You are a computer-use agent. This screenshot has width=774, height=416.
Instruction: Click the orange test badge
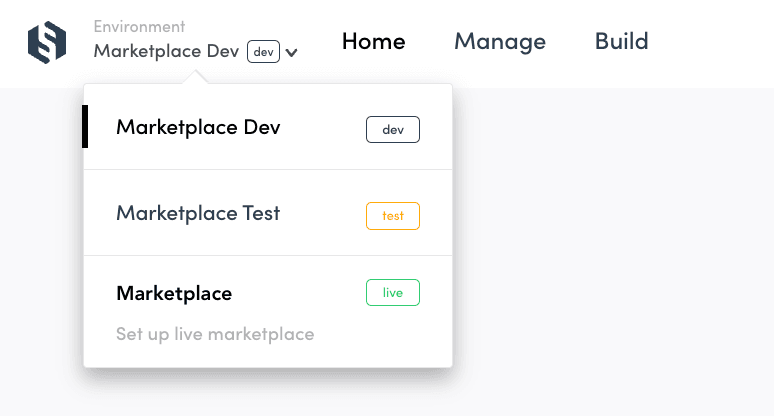[x=392, y=216]
